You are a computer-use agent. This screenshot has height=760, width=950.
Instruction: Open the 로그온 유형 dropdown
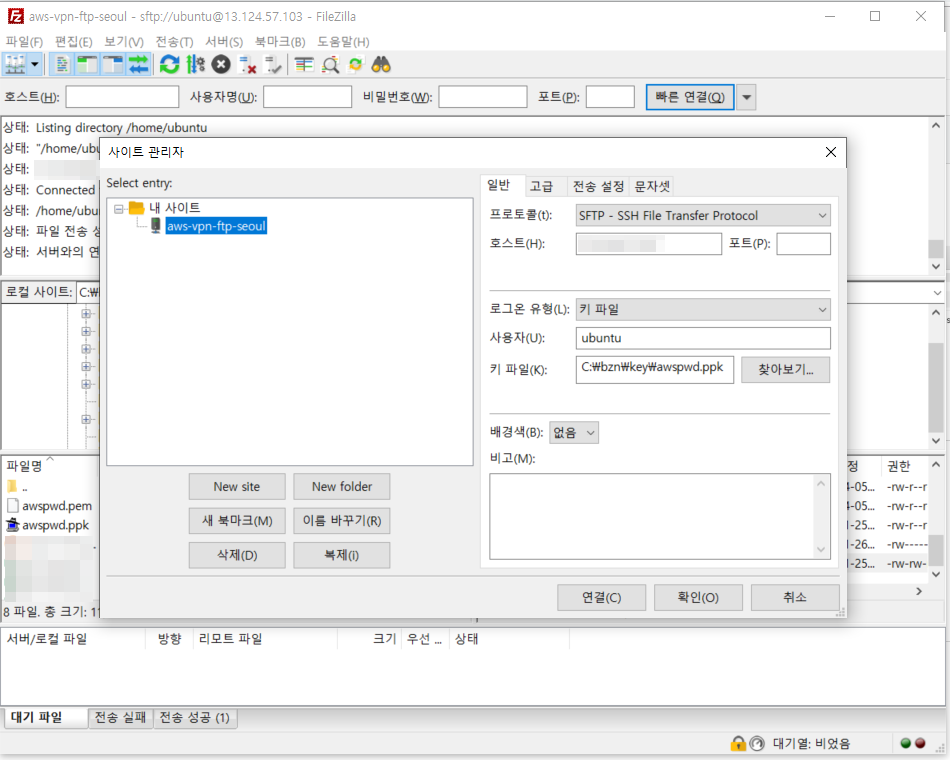point(703,310)
